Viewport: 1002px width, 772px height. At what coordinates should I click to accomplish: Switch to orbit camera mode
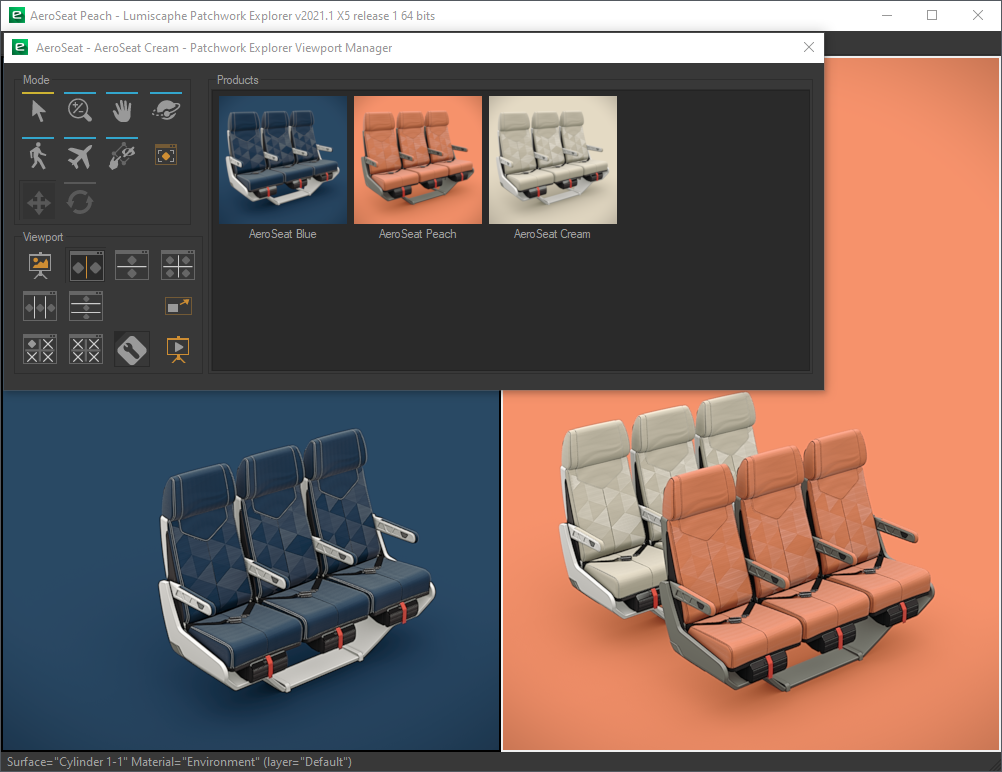coord(165,111)
